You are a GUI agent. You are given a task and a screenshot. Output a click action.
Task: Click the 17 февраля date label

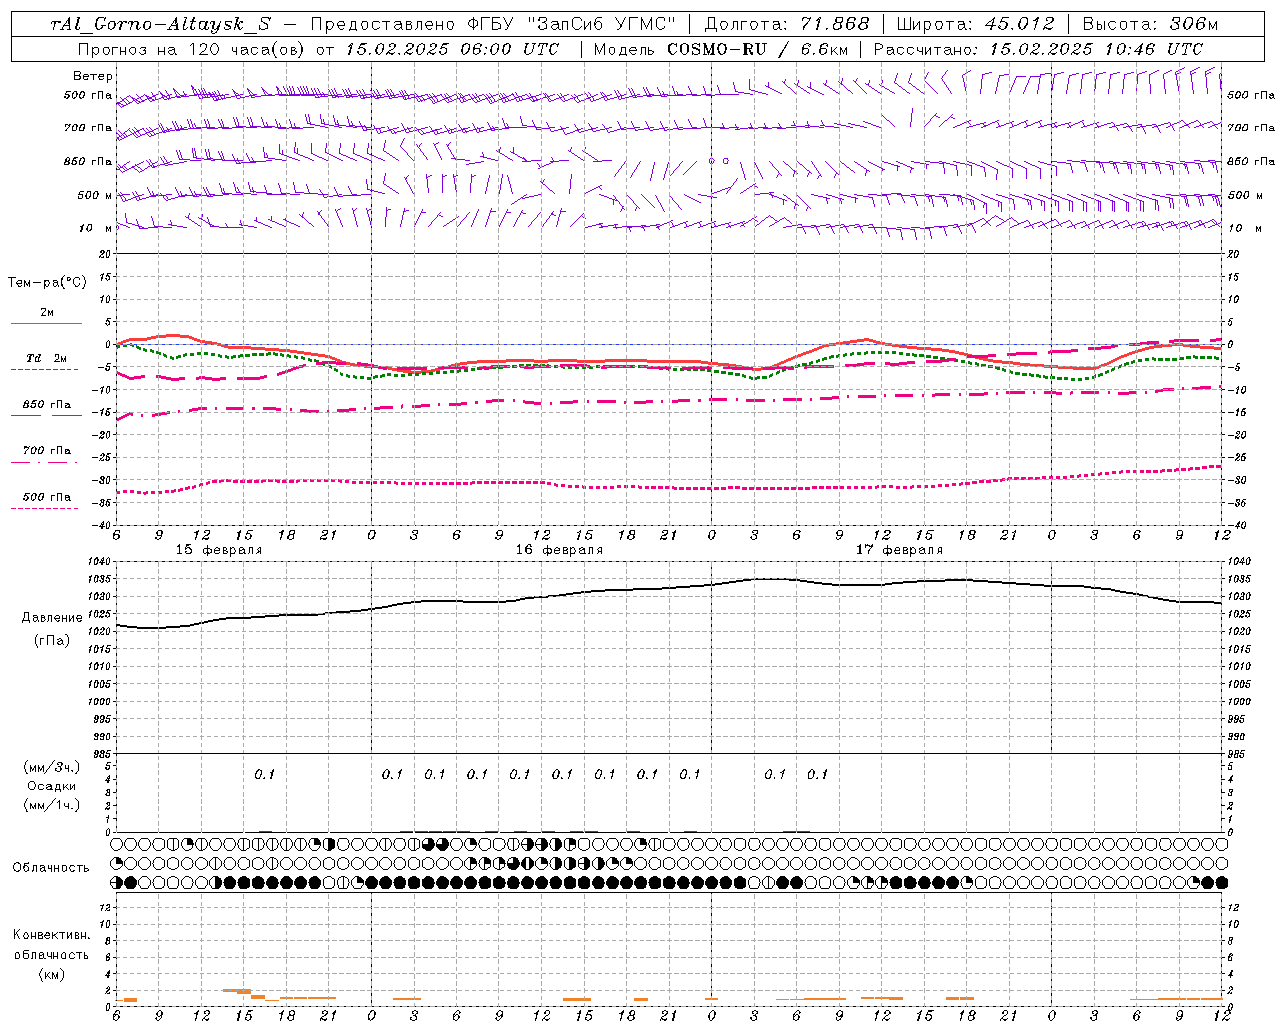pyautogui.click(x=899, y=550)
